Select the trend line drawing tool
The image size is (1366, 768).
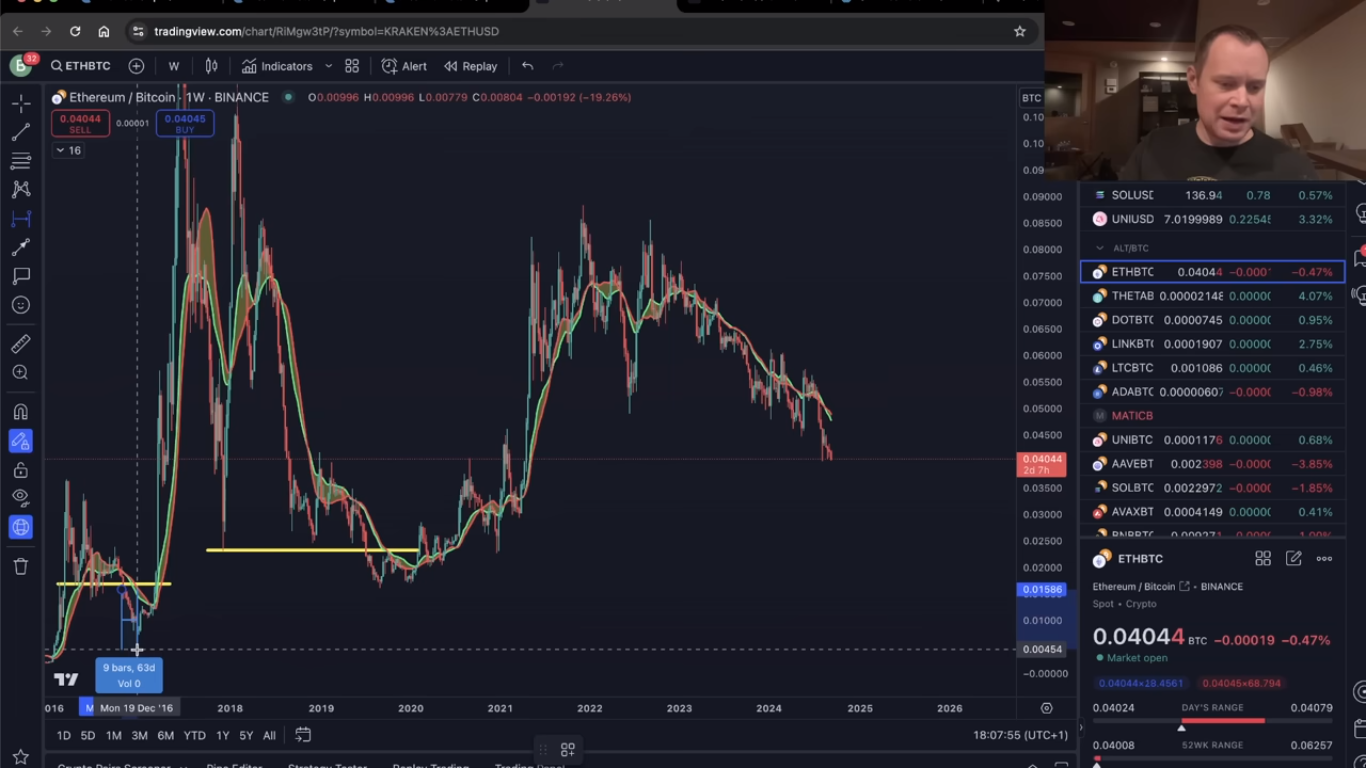coord(21,132)
